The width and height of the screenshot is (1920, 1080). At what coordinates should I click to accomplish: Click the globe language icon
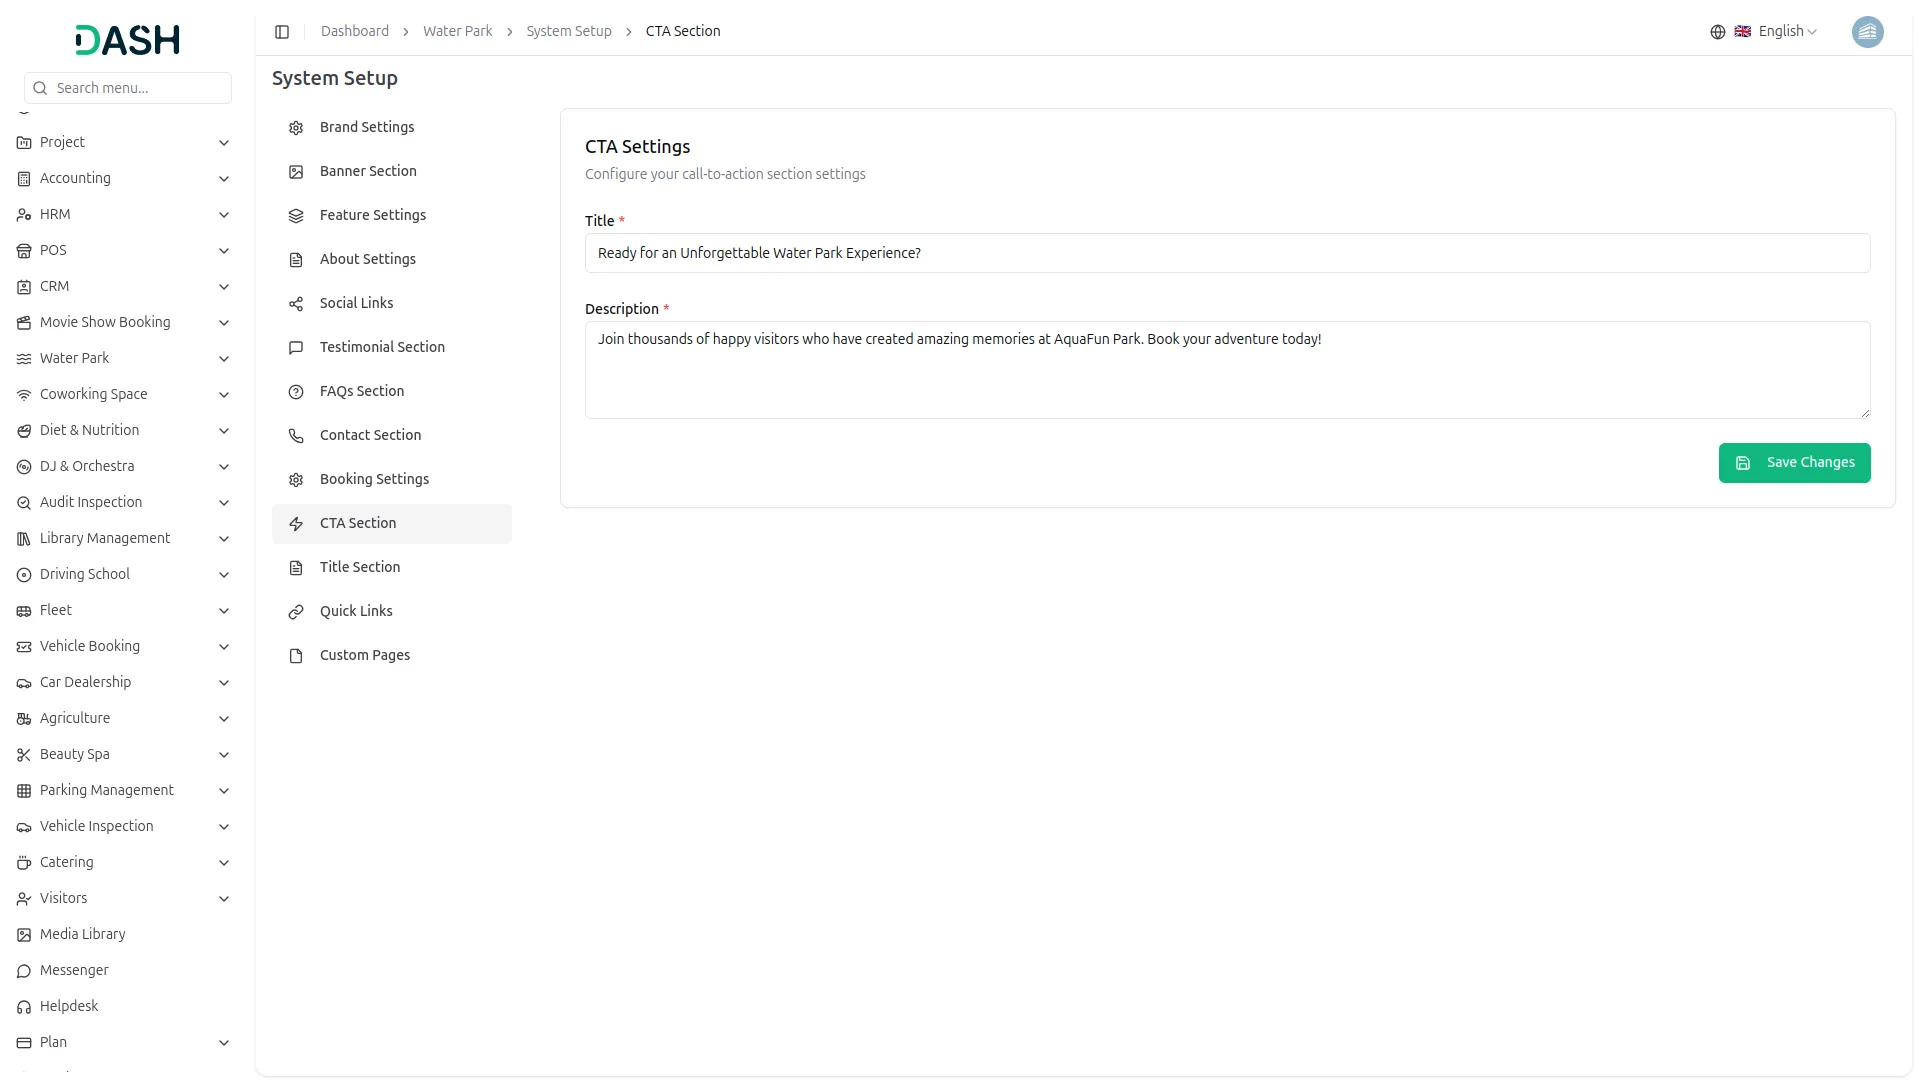tap(1717, 32)
